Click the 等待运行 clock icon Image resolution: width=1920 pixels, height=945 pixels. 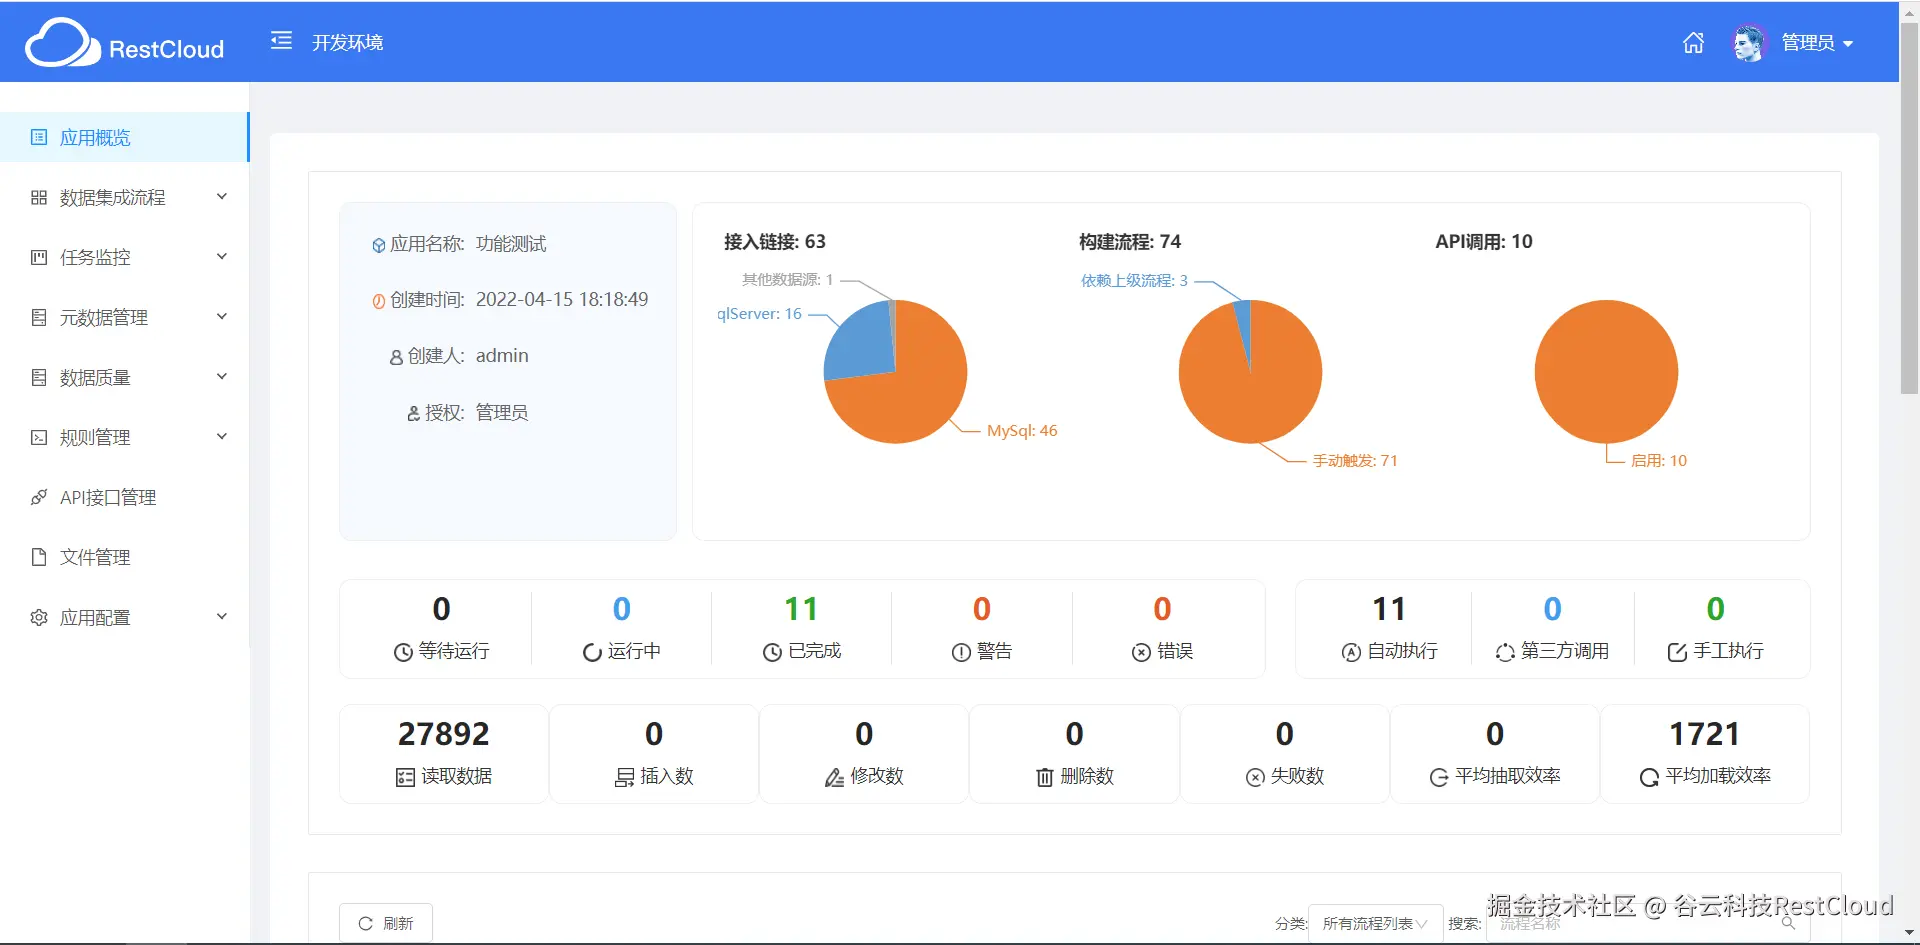tap(403, 652)
